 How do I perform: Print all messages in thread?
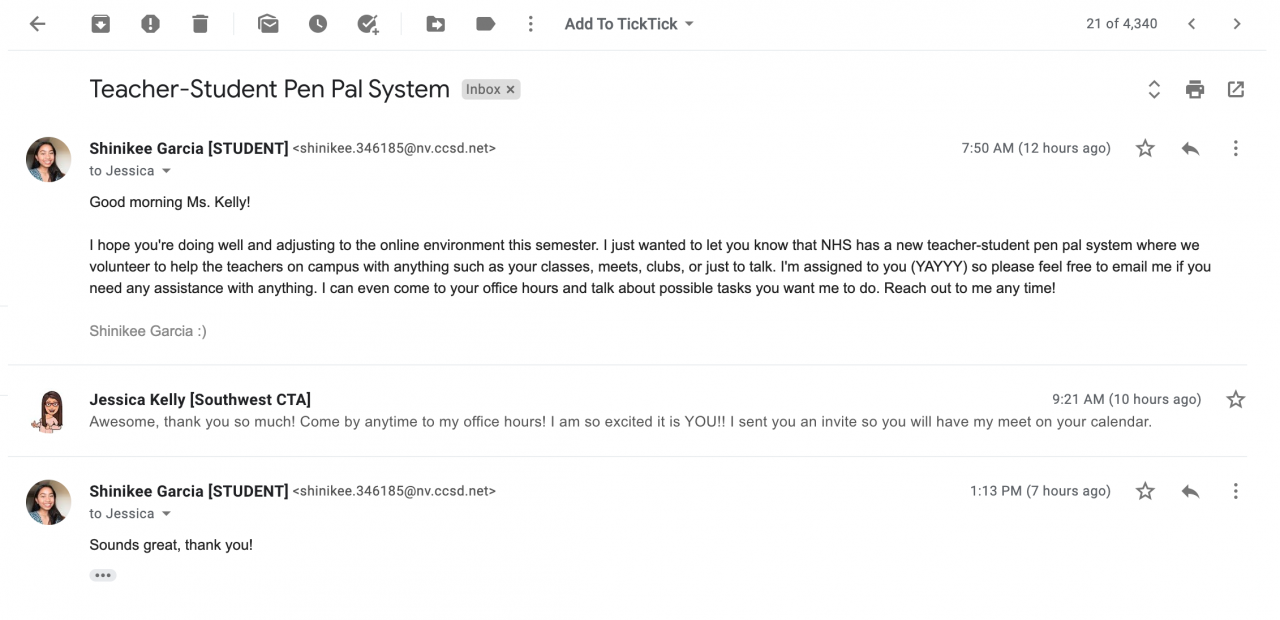click(x=1195, y=90)
